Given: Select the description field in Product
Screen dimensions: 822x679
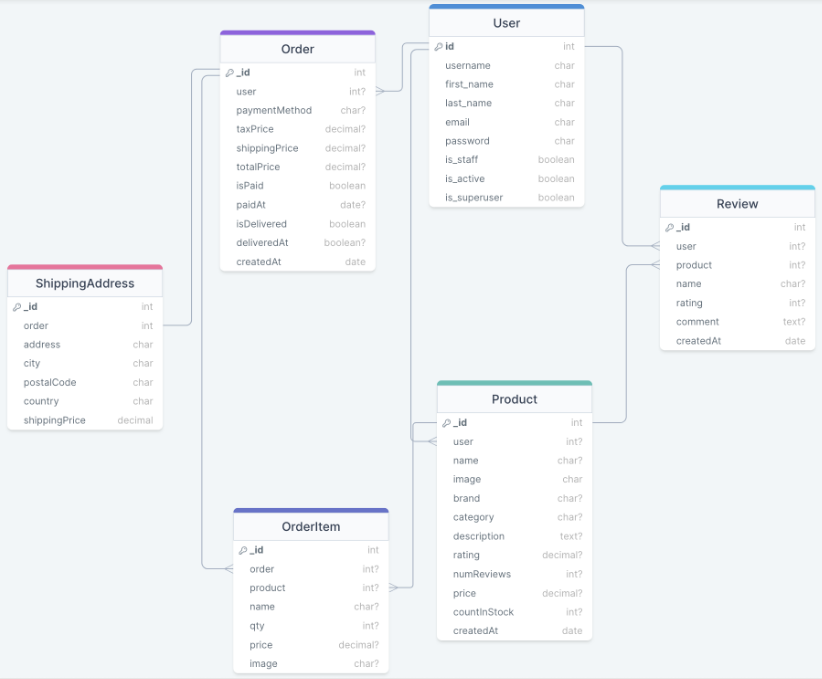Looking at the screenshot, I should (x=514, y=536).
